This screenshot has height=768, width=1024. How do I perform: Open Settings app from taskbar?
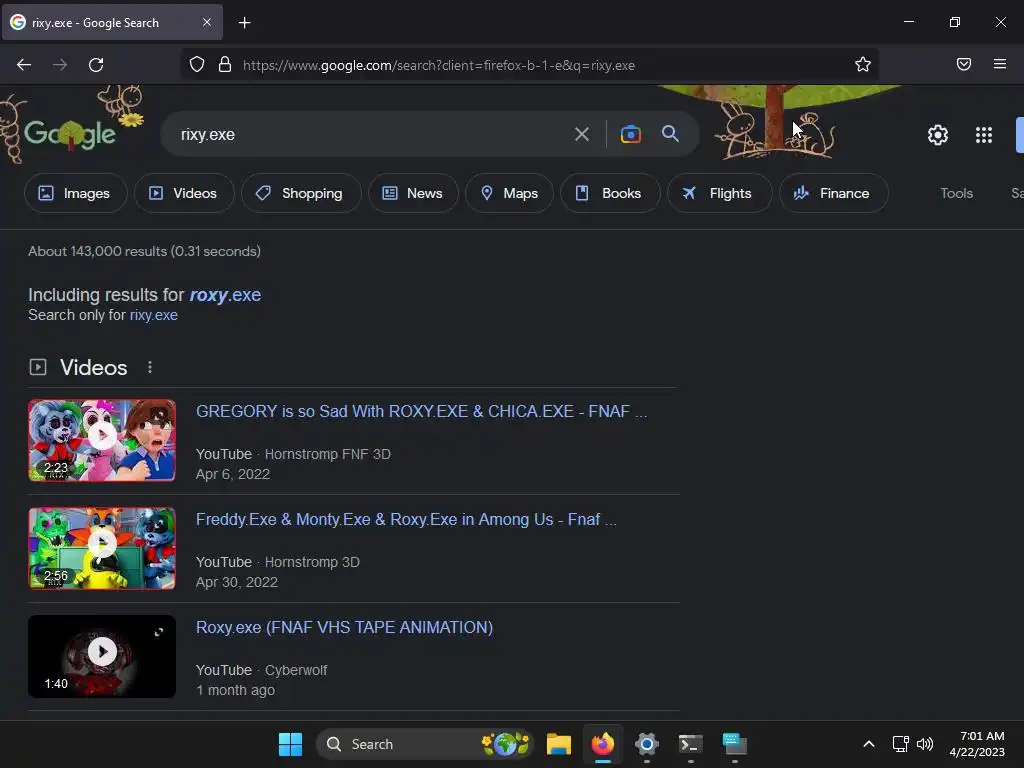[647, 744]
